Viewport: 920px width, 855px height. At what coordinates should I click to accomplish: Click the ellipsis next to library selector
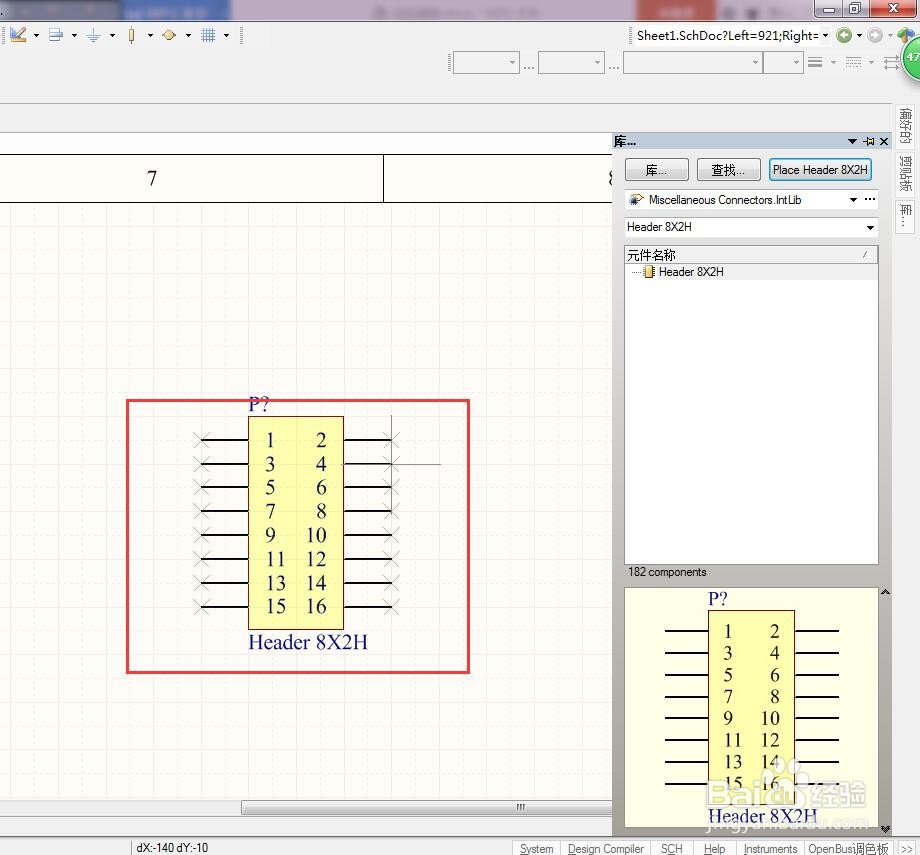coord(870,200)
